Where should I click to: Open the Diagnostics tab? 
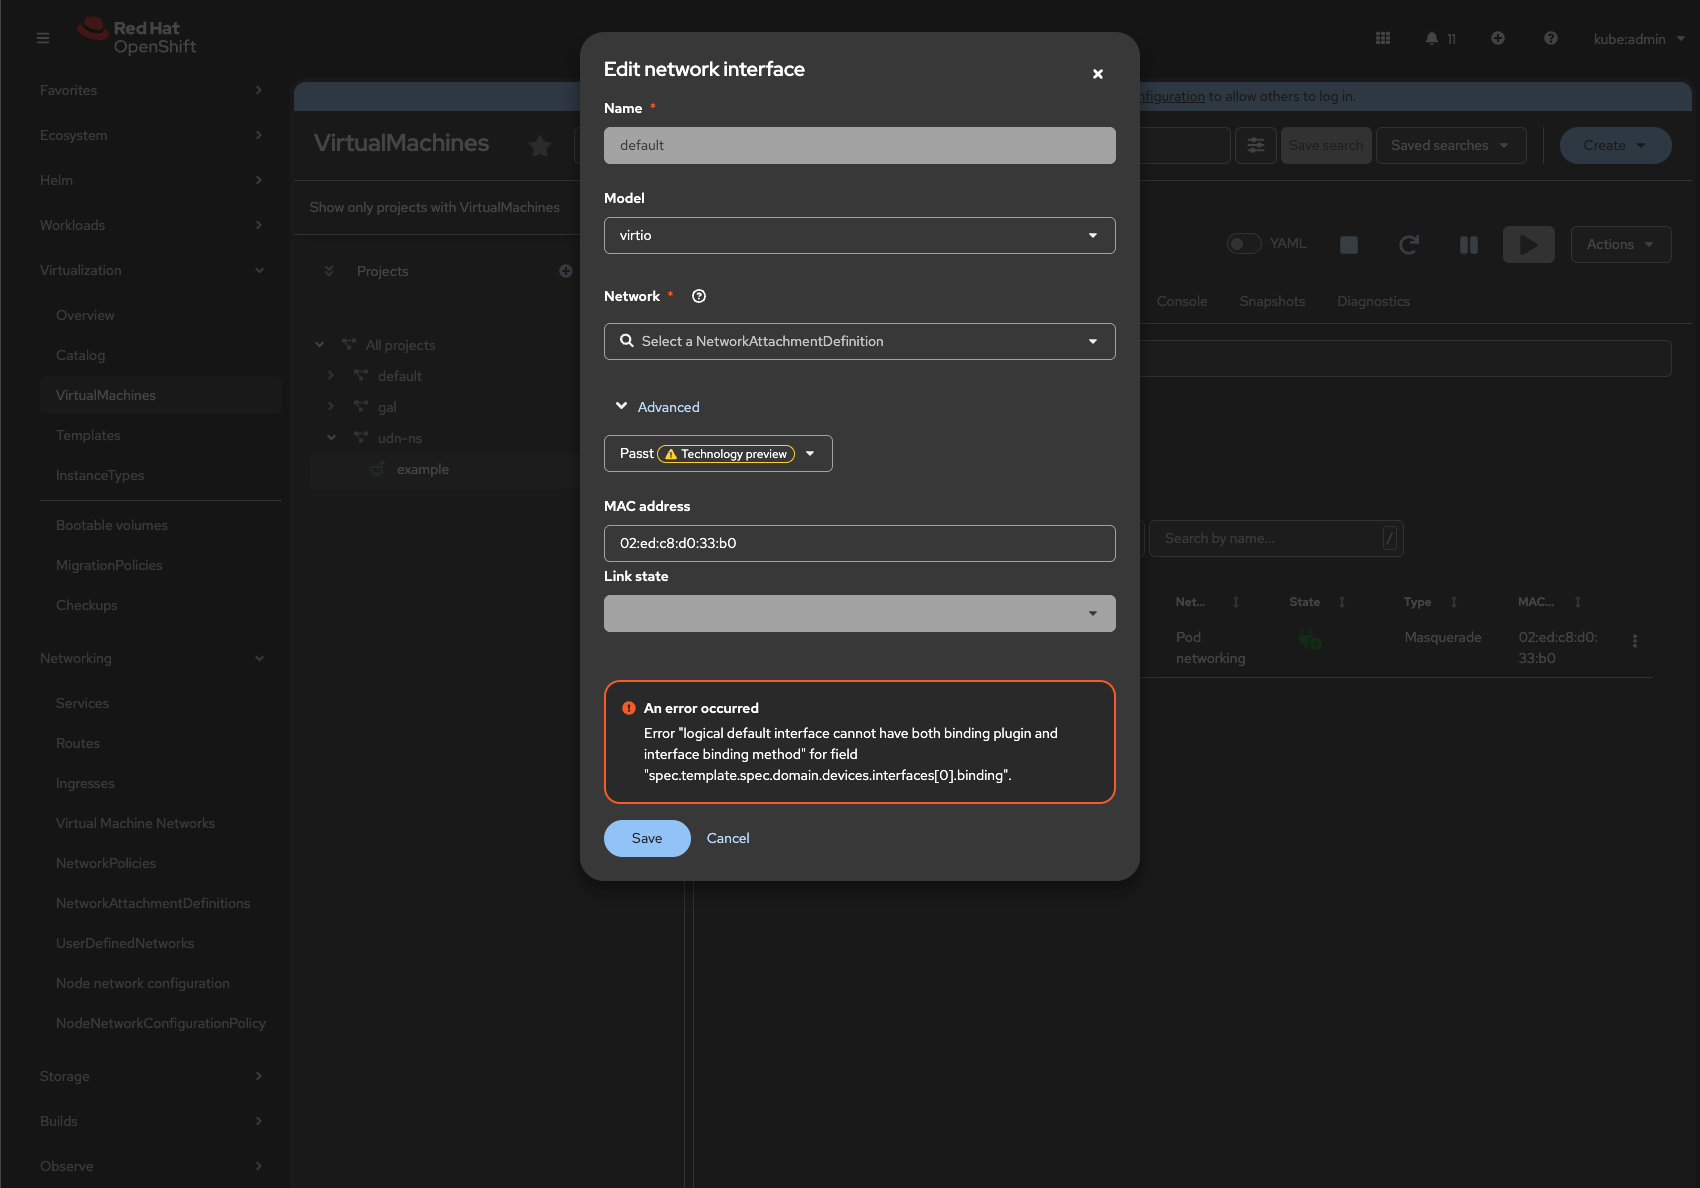tap(1373, 301)
